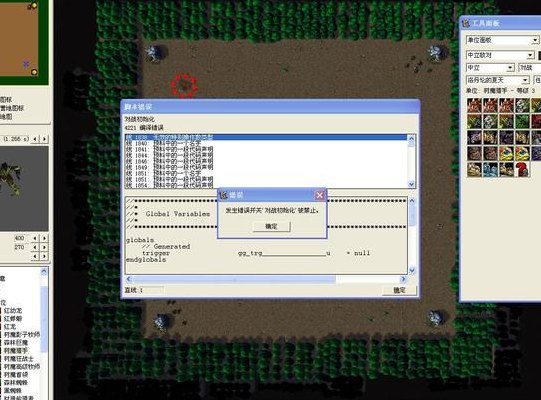Select 森林蜘蛛 in the unit list
Viewport: 541px width, 400px height.
16,382
